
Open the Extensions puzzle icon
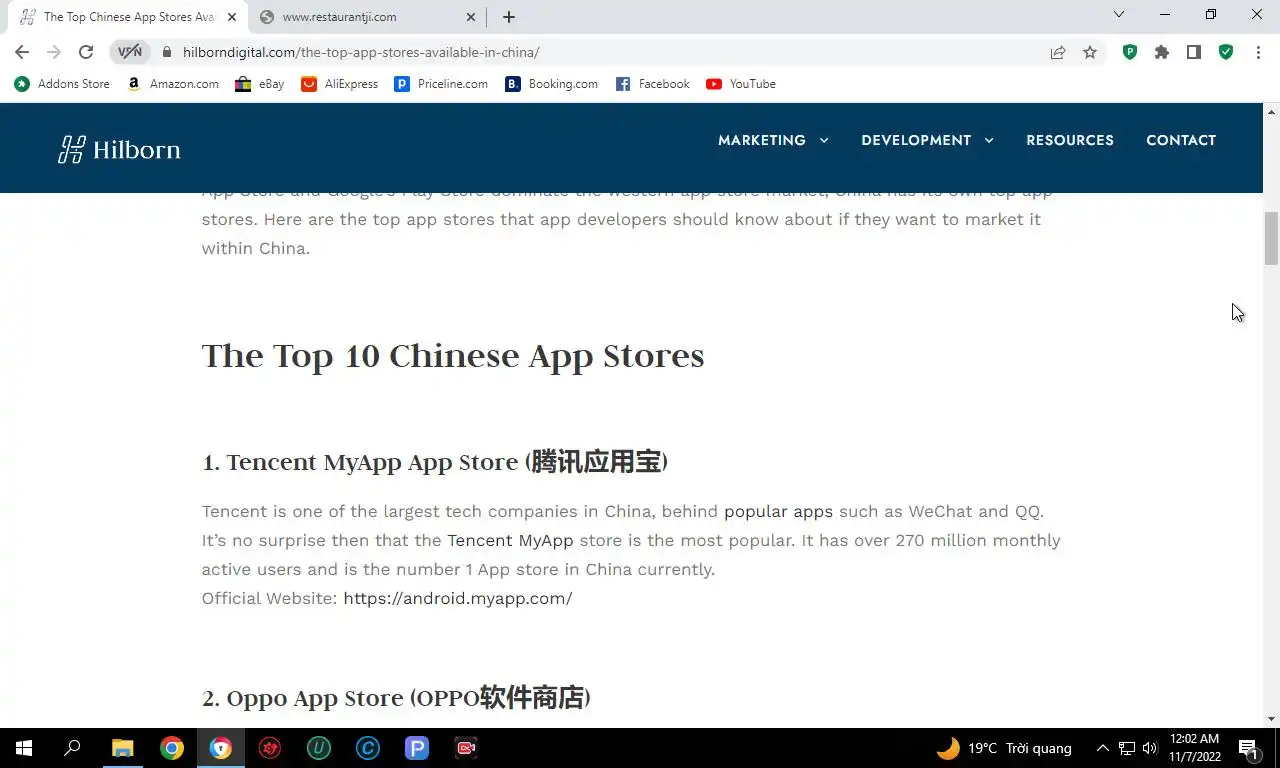[x=1162, y=52]
